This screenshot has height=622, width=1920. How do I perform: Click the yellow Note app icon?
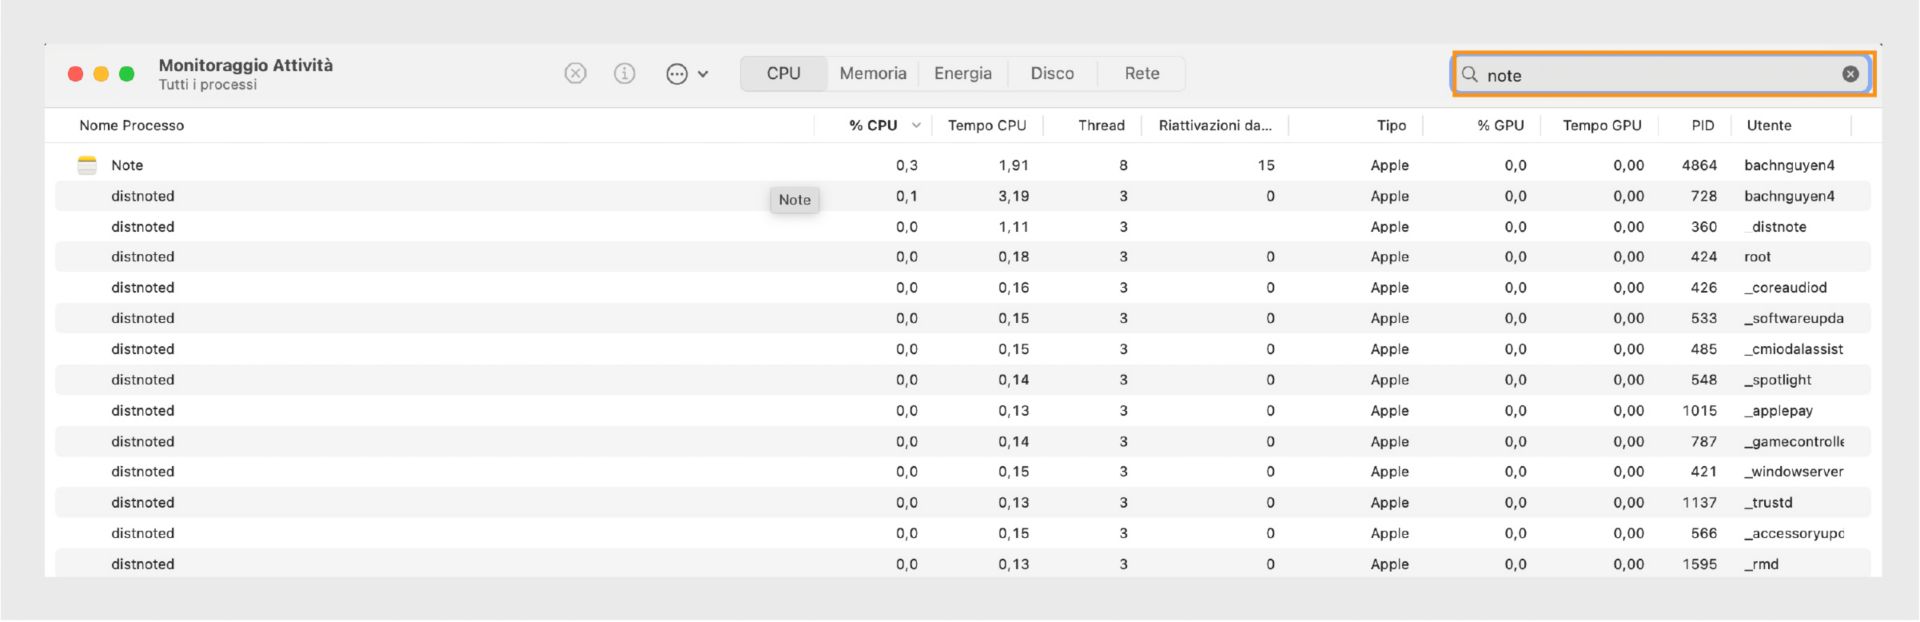[87, 165]
